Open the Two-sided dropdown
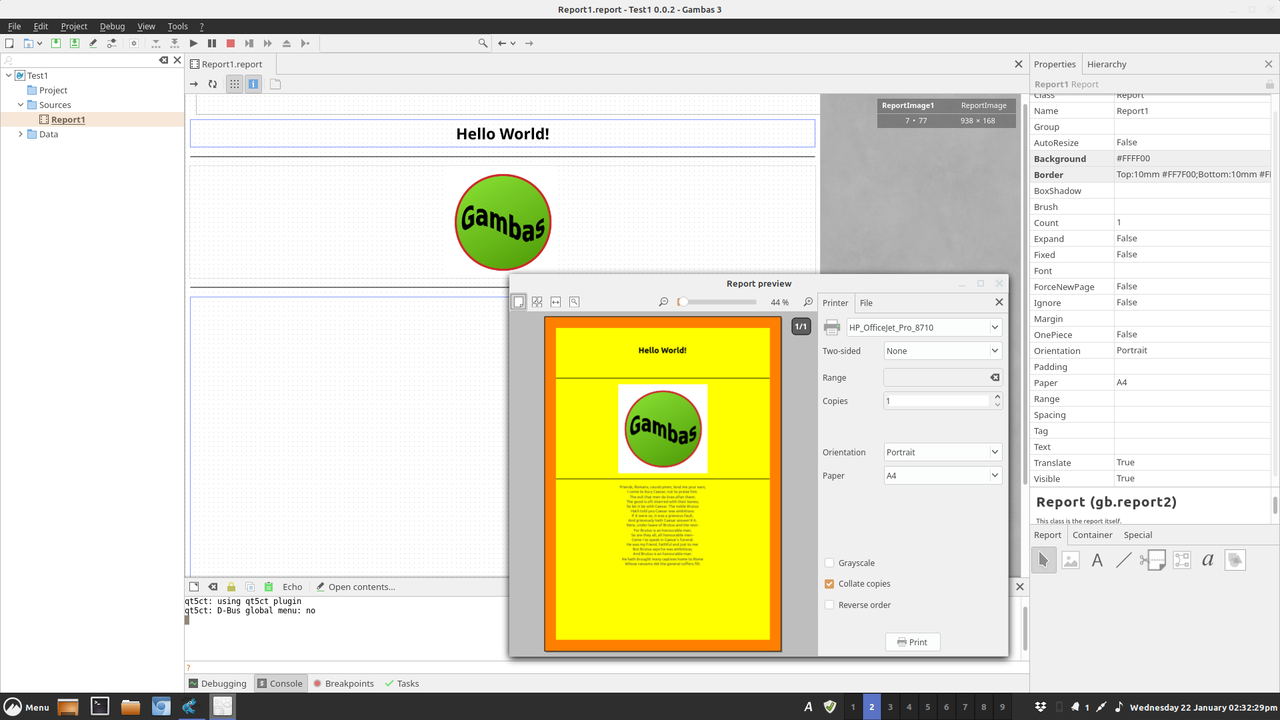Viewport: 1280px width, 720px height. coord(942,351)
